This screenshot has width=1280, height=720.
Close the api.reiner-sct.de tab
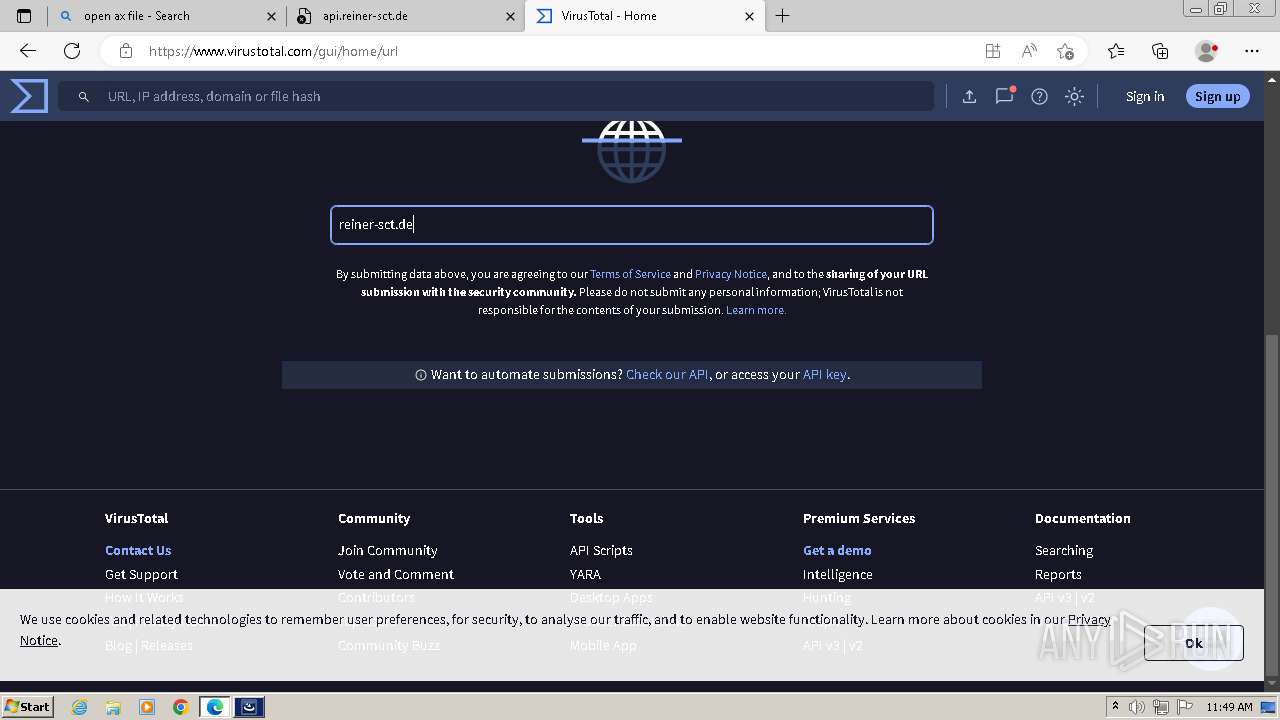(x=510, y=16)
